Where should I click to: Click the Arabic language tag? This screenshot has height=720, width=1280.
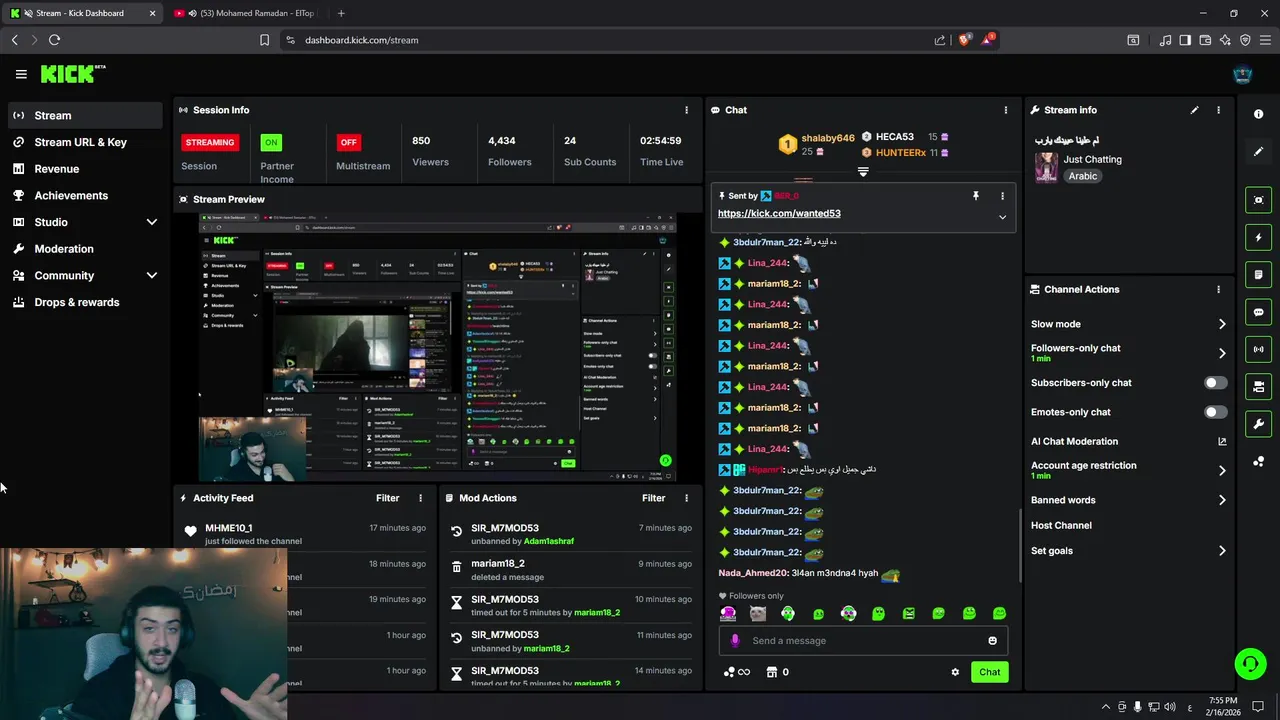pos(1083,176)
